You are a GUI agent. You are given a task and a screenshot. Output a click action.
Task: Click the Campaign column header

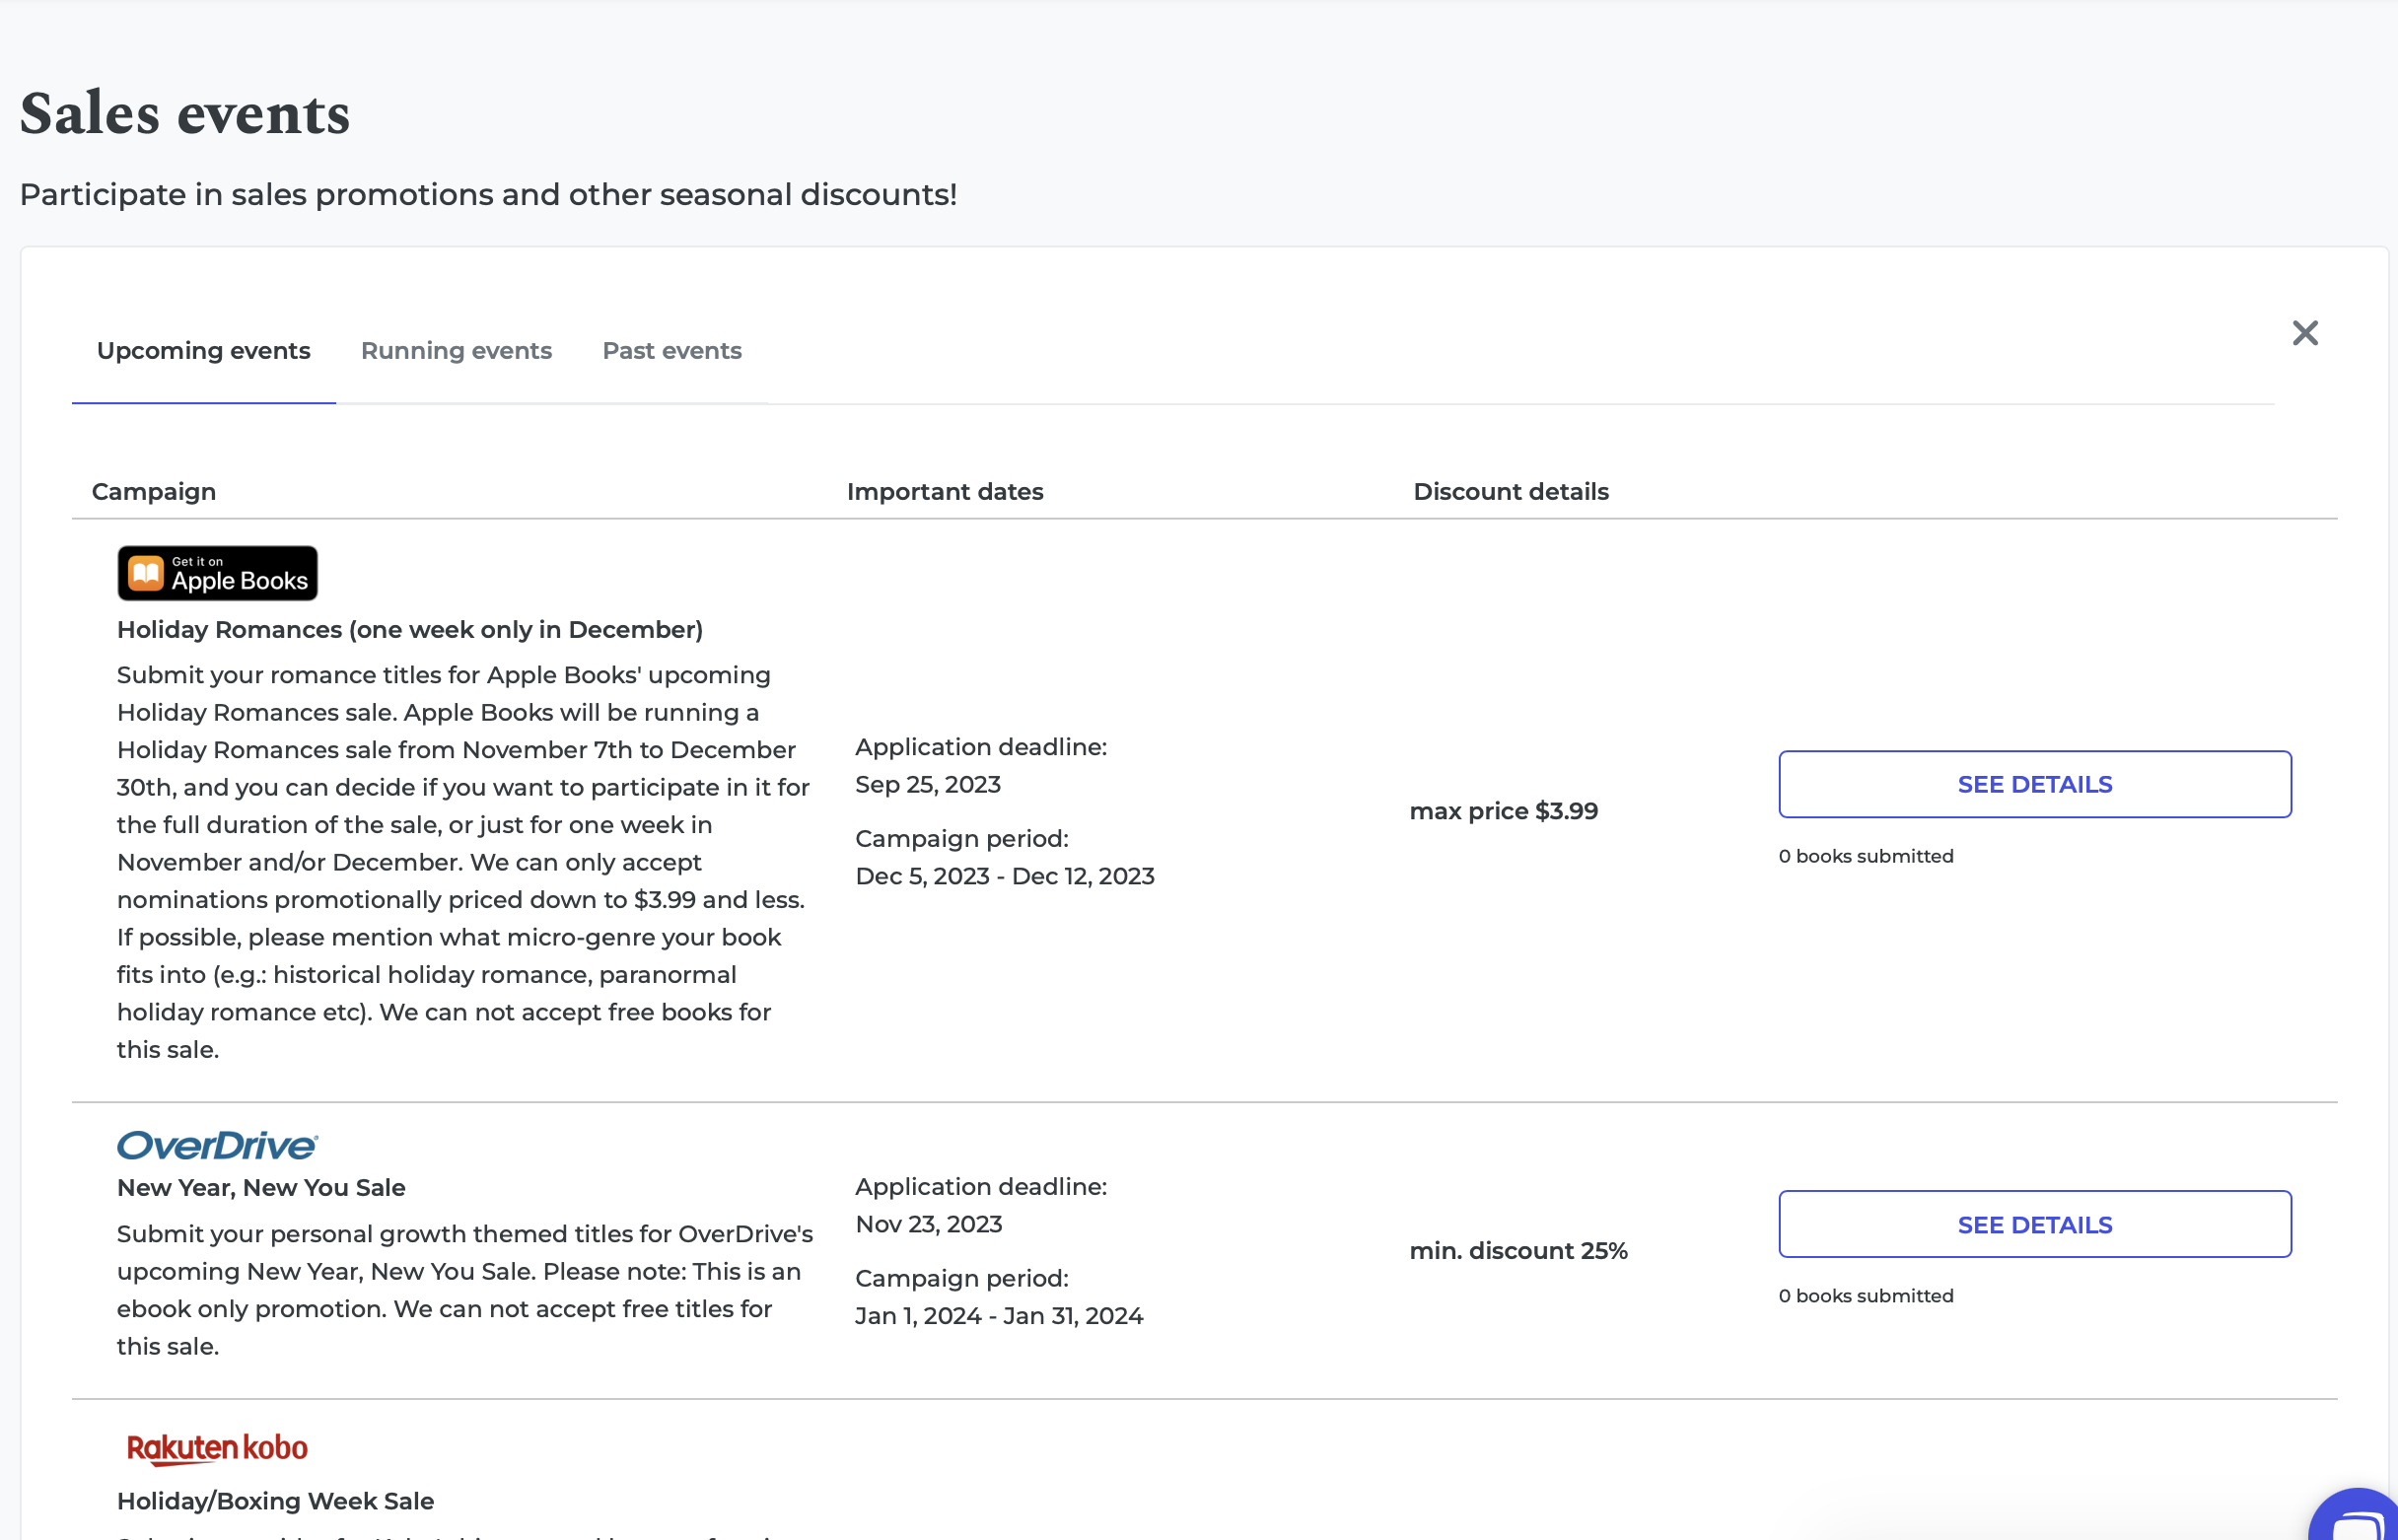(x=154, y=492)
